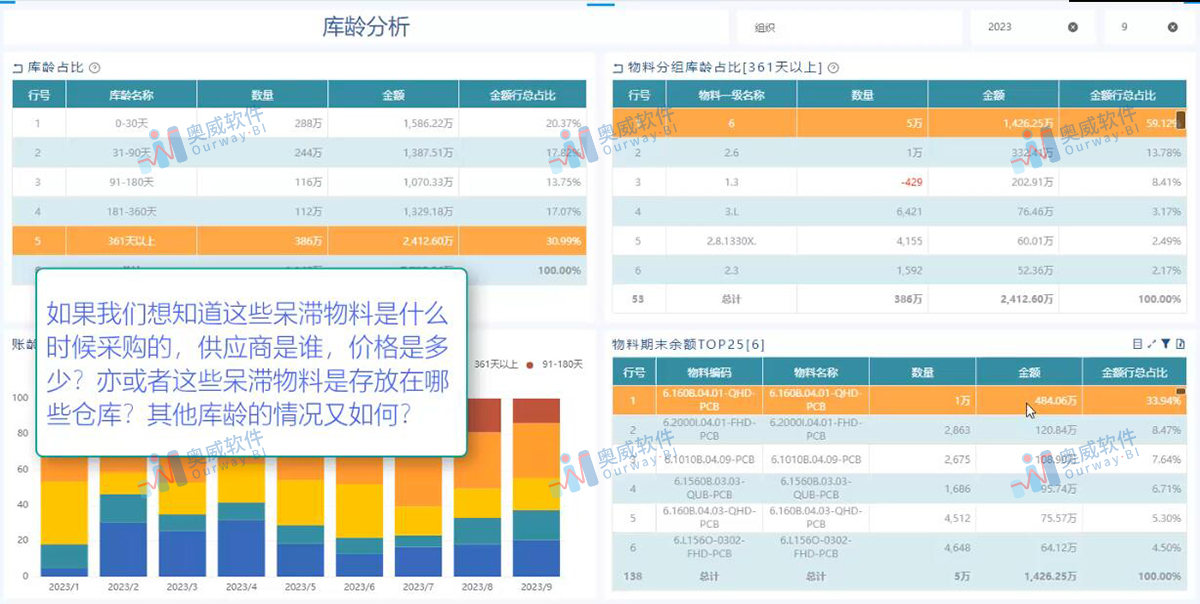
Task: Clear the 2023 year filter with its x icon
Action: (1073, 26)
